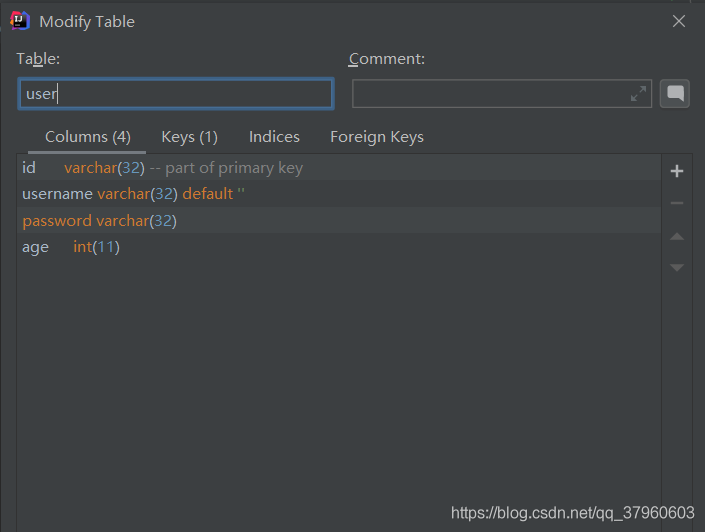Screen dimensions: 705x532
Task: Click the Comment text field
Action: point(490,94)
